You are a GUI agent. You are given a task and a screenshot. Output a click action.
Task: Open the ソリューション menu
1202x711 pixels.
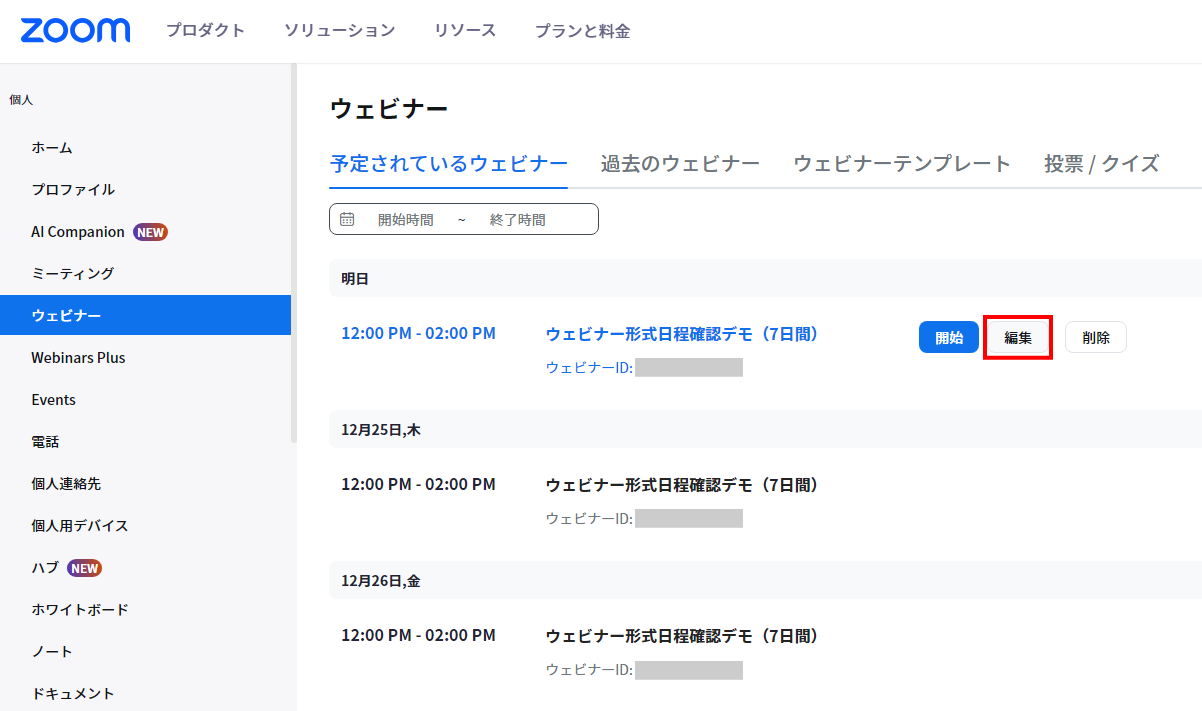[x=339, y=31]
